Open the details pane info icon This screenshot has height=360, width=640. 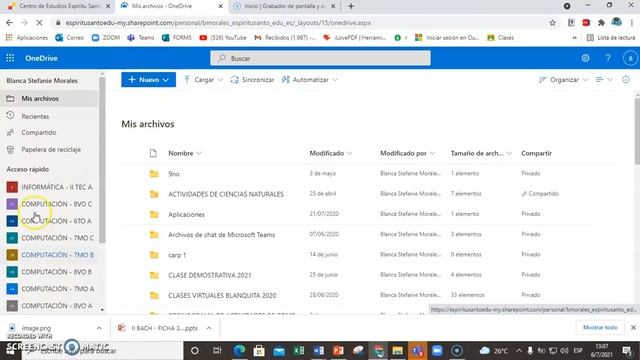[x=626, y=80]
